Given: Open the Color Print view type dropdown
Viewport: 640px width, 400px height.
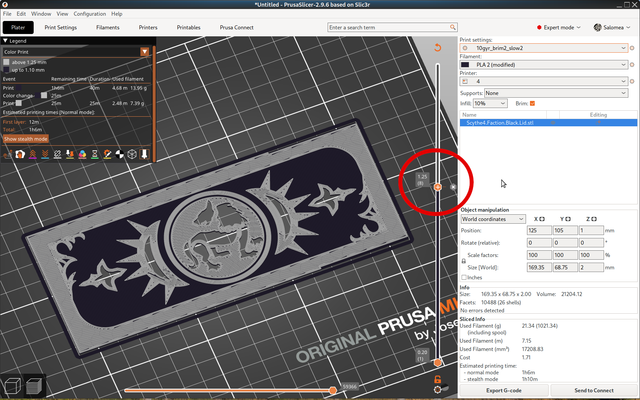Looking at the screenshot, I should [x=144, y=52].
